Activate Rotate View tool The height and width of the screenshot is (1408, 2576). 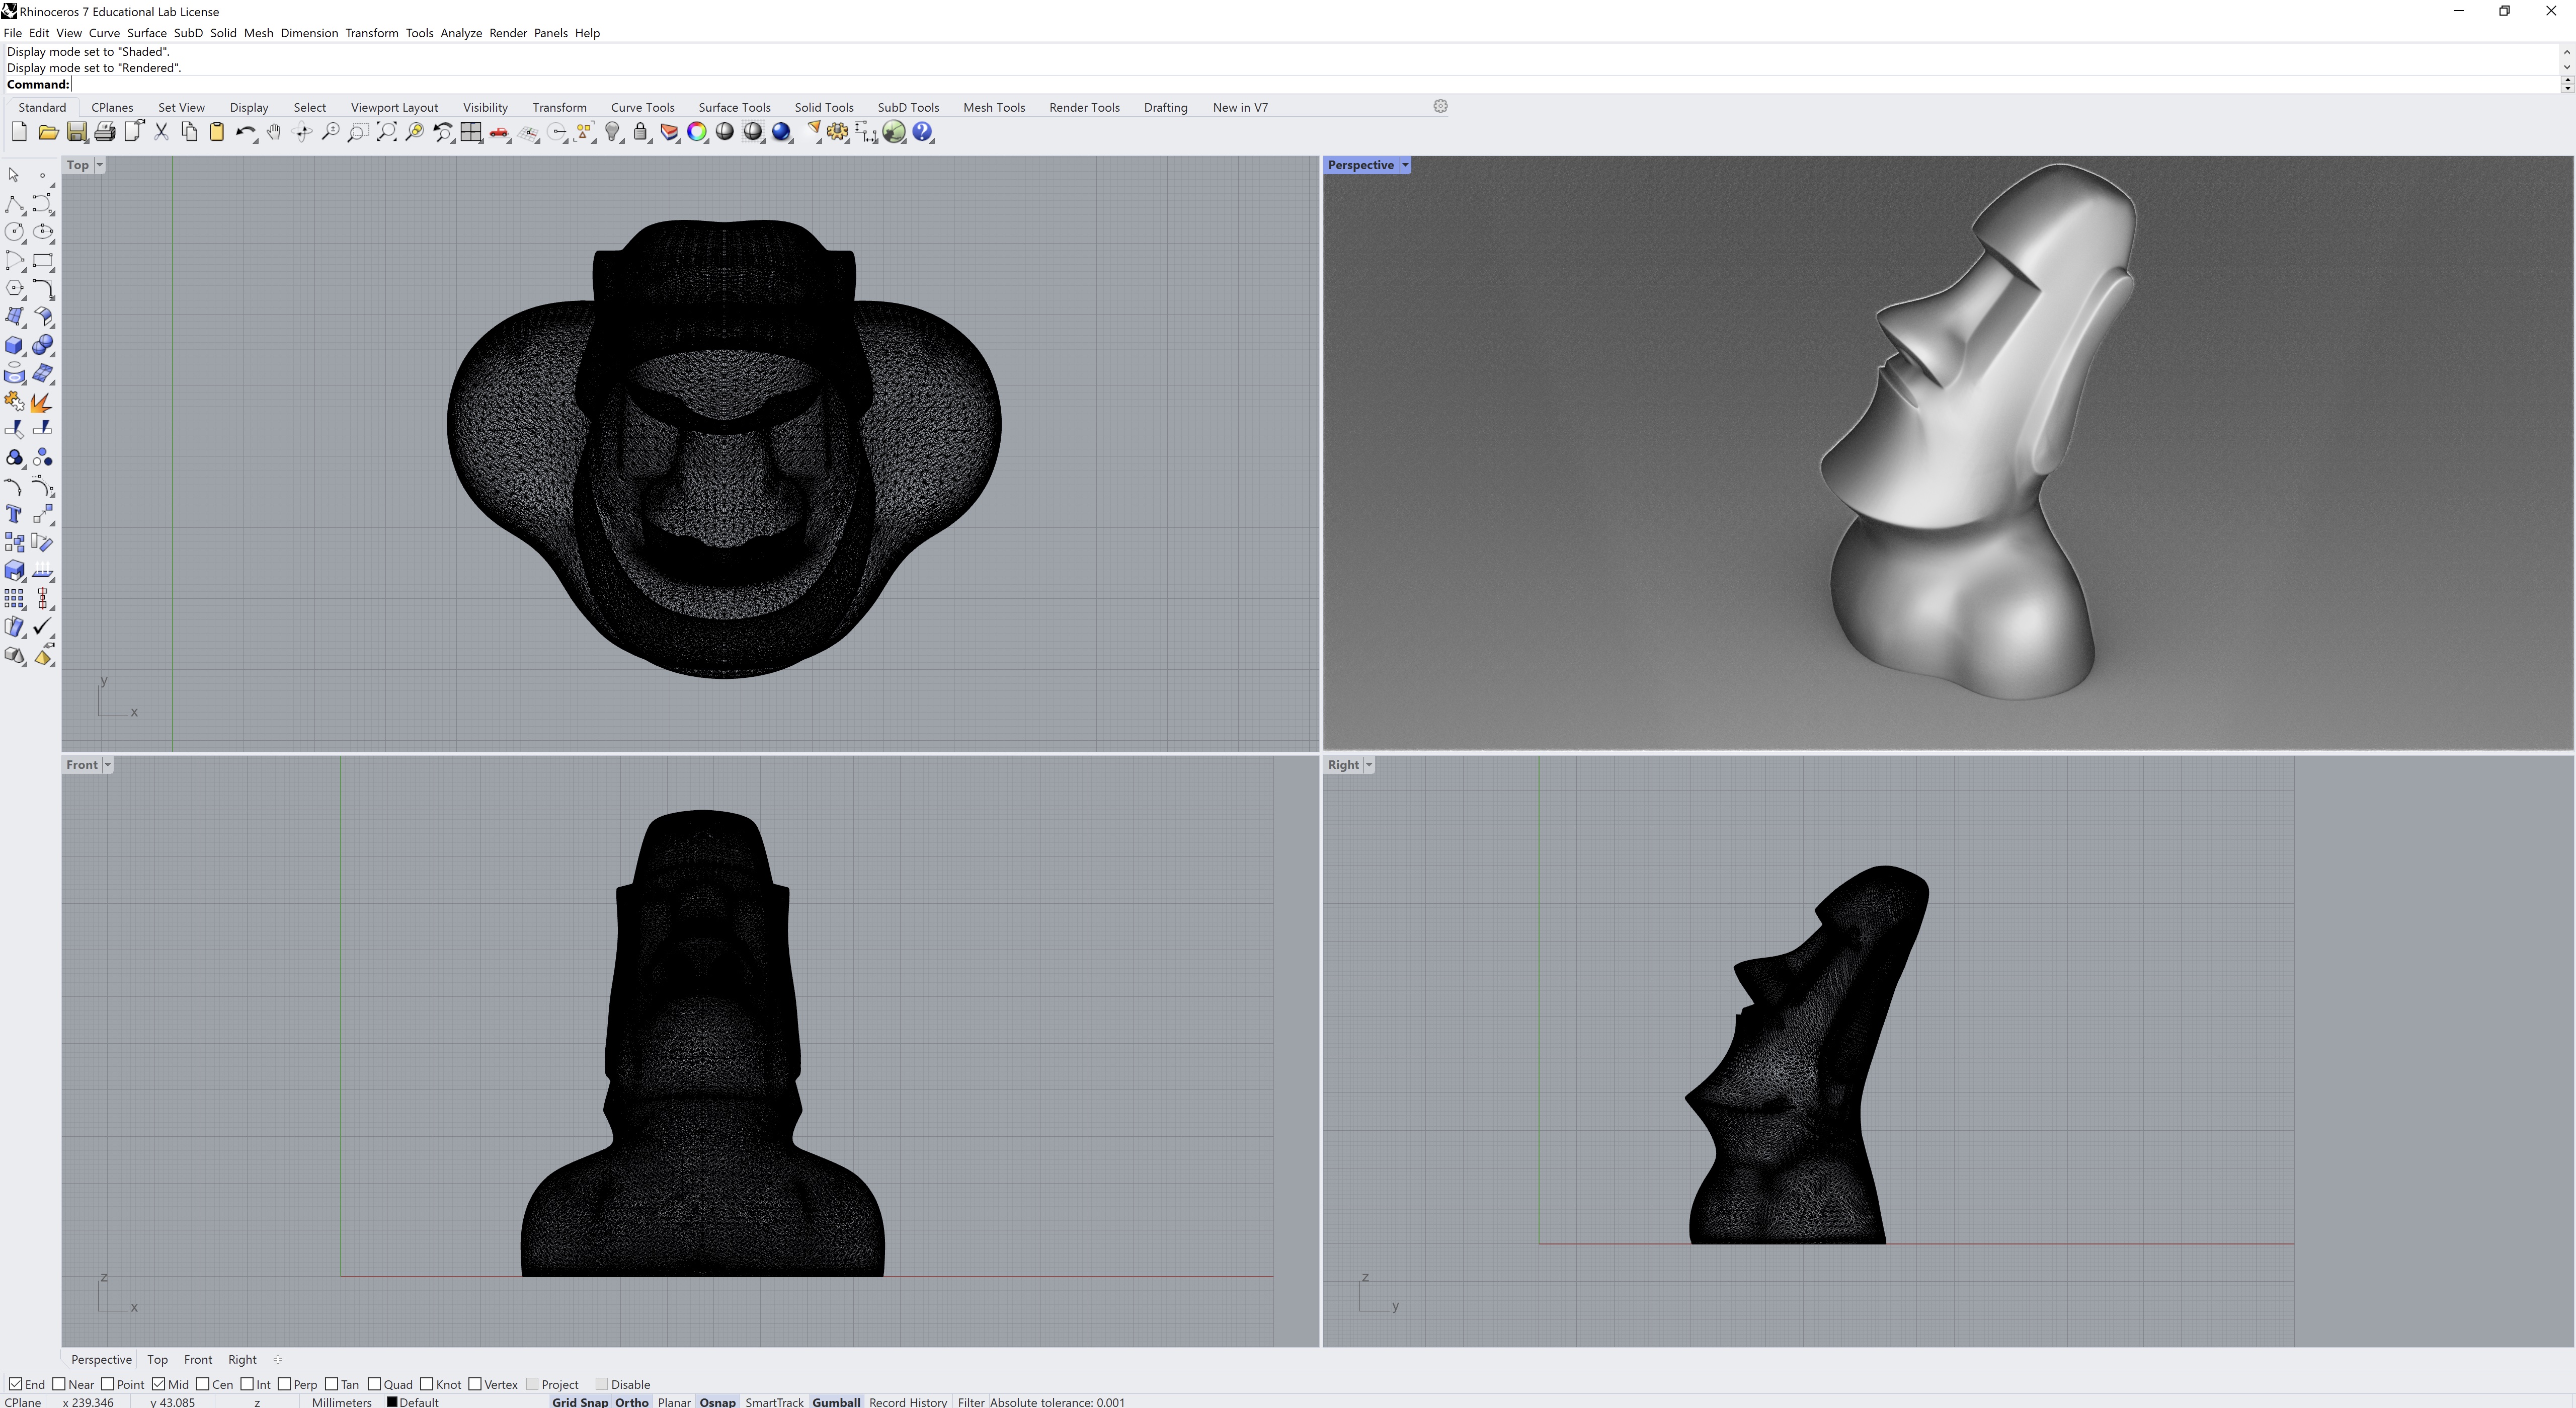click(302, 132)
